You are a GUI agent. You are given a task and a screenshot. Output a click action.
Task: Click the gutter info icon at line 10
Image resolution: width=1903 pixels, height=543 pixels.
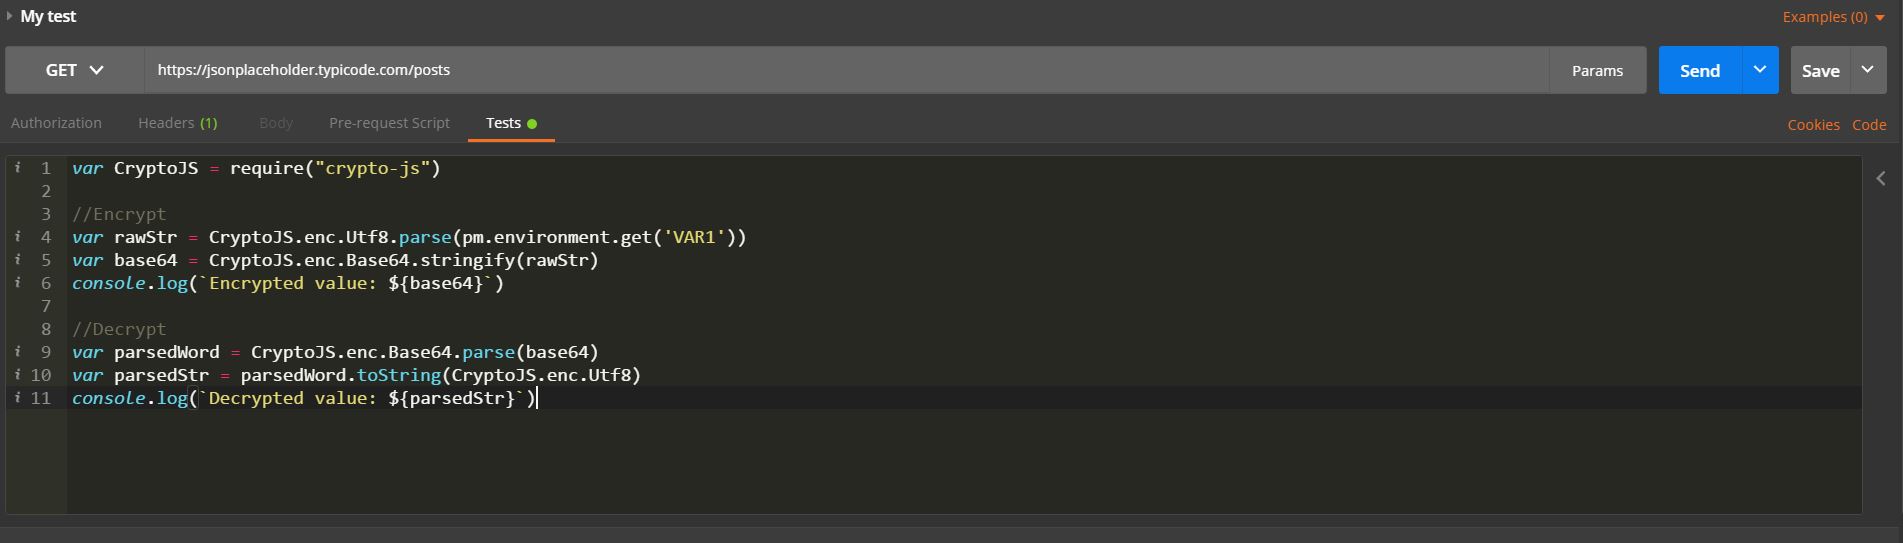(x=17, y=375)
